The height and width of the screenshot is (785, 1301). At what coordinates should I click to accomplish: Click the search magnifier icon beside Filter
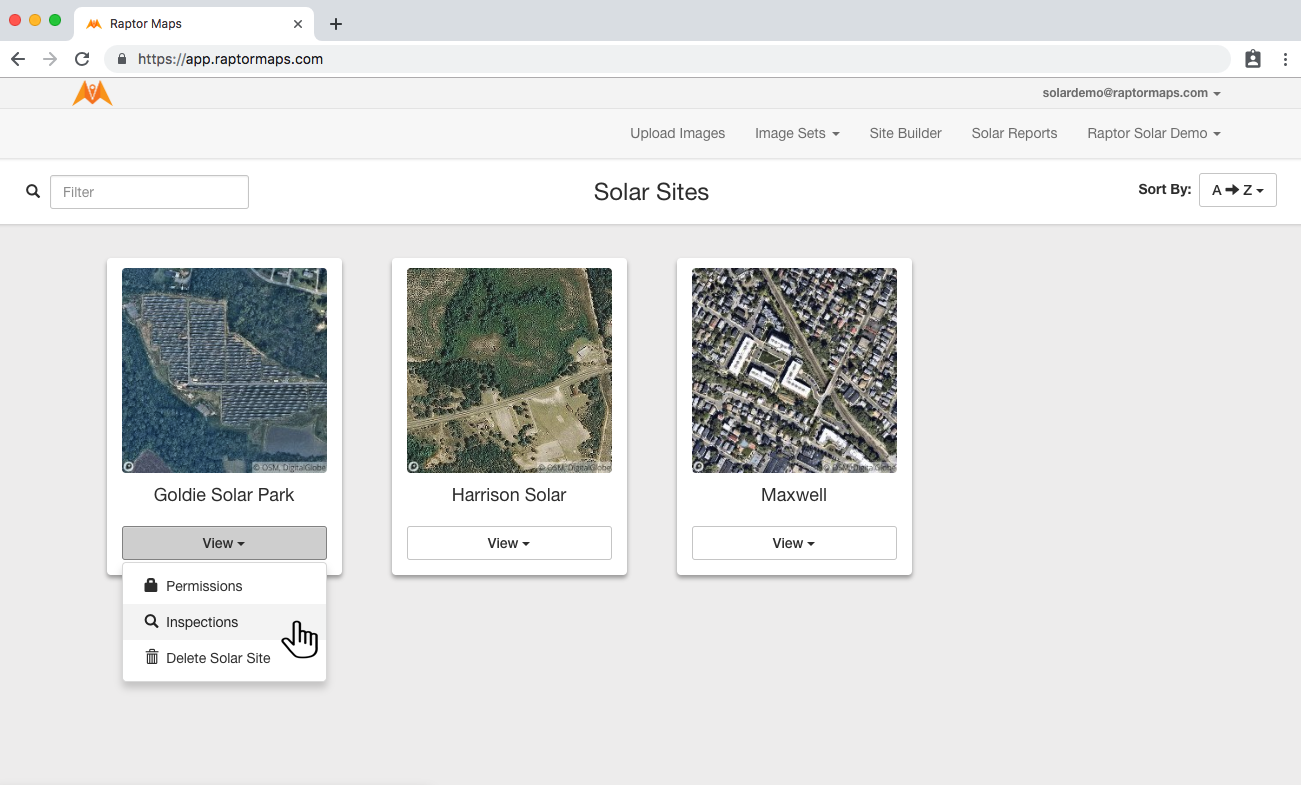33,192
